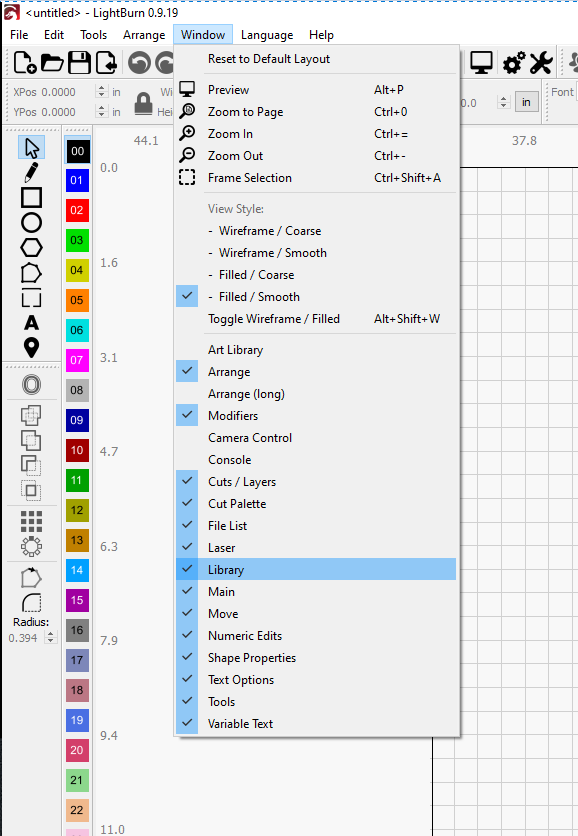
Task: Select the Position Laser pin tool
Action: point(31,348)
